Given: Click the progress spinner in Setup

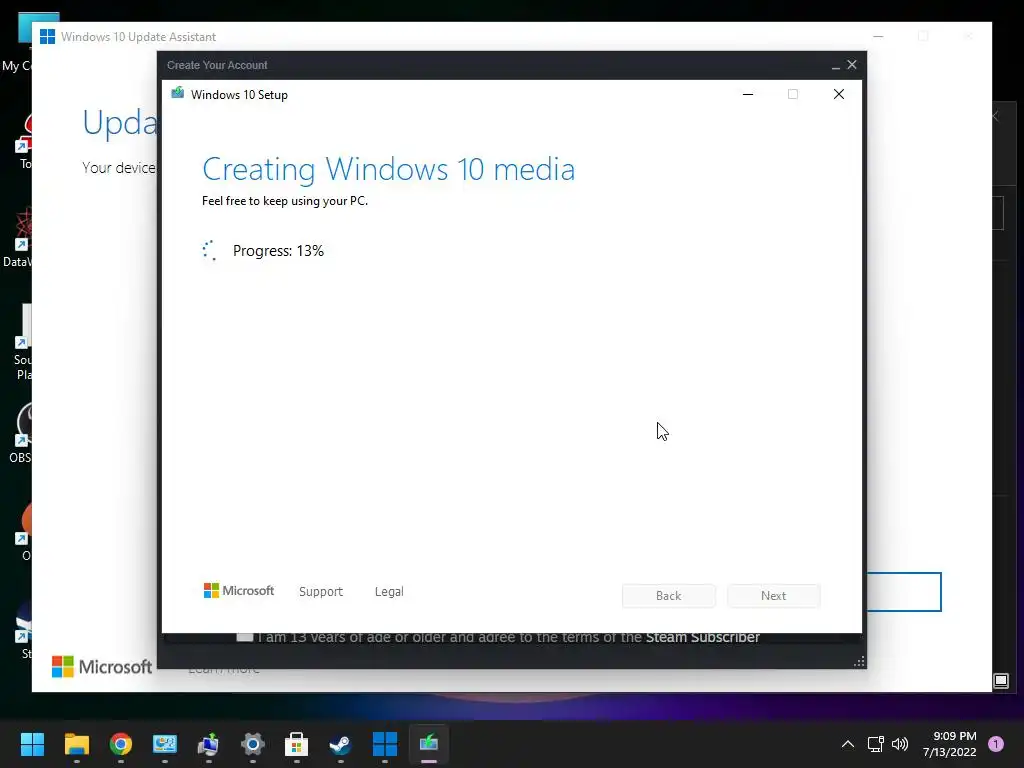Looking at the screenshot, I should pos(210,250).
